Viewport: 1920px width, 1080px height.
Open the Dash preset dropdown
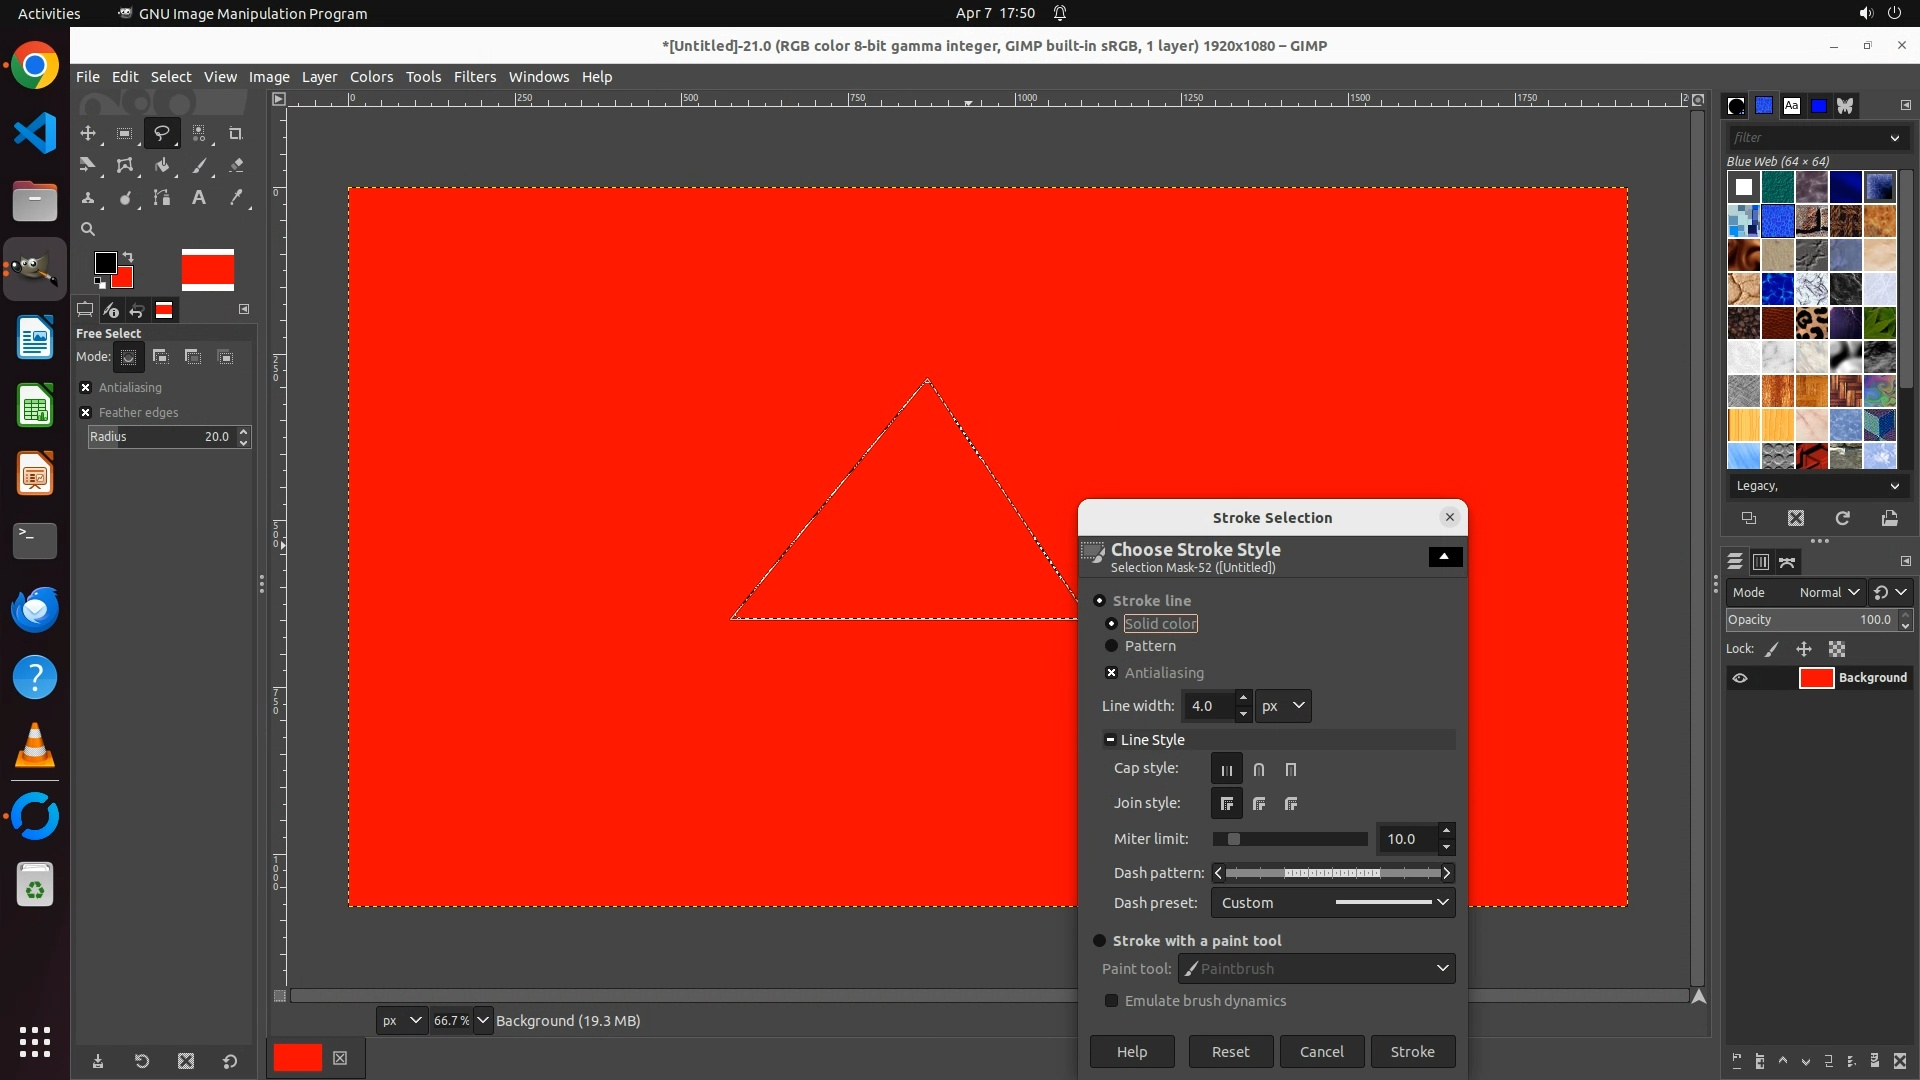(1333, 903)
